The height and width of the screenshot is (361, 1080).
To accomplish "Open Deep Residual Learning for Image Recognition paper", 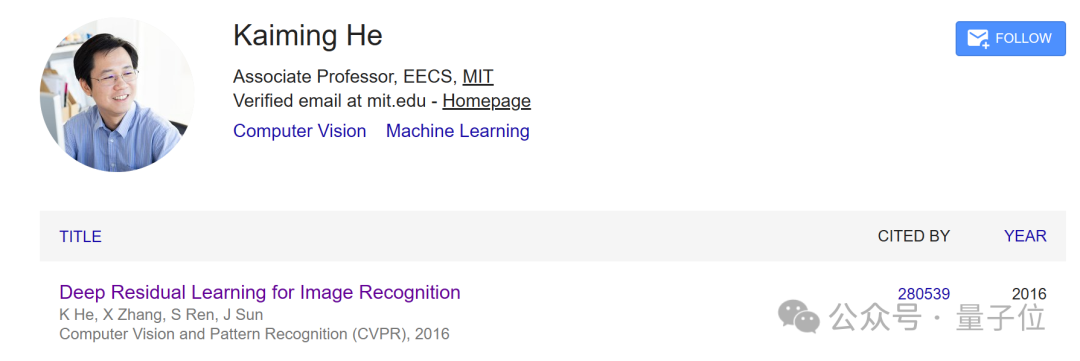I will 260,292.
